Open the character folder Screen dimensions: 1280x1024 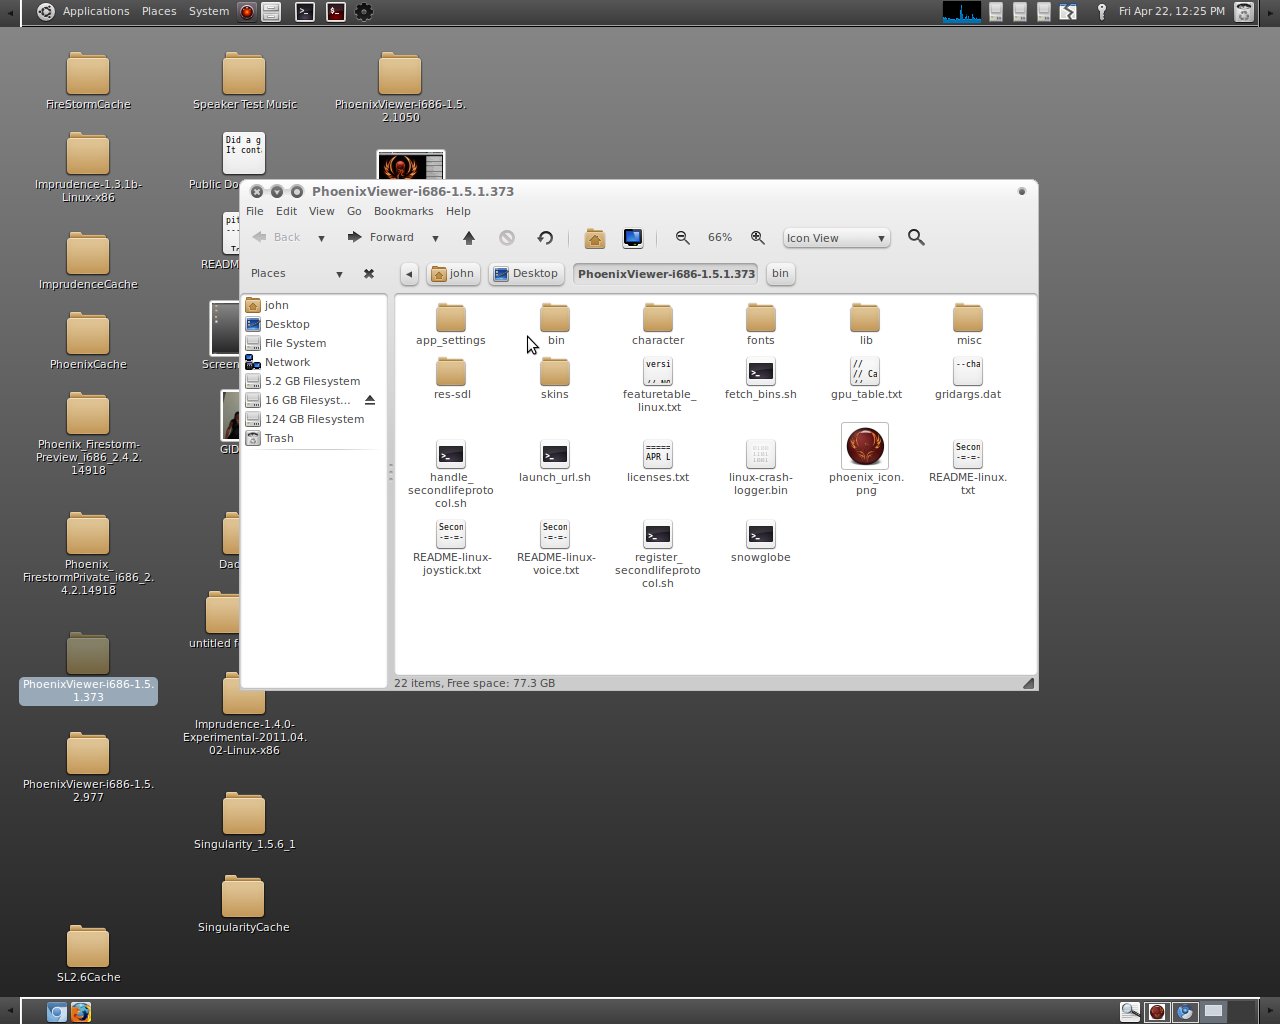pos(658,325)
